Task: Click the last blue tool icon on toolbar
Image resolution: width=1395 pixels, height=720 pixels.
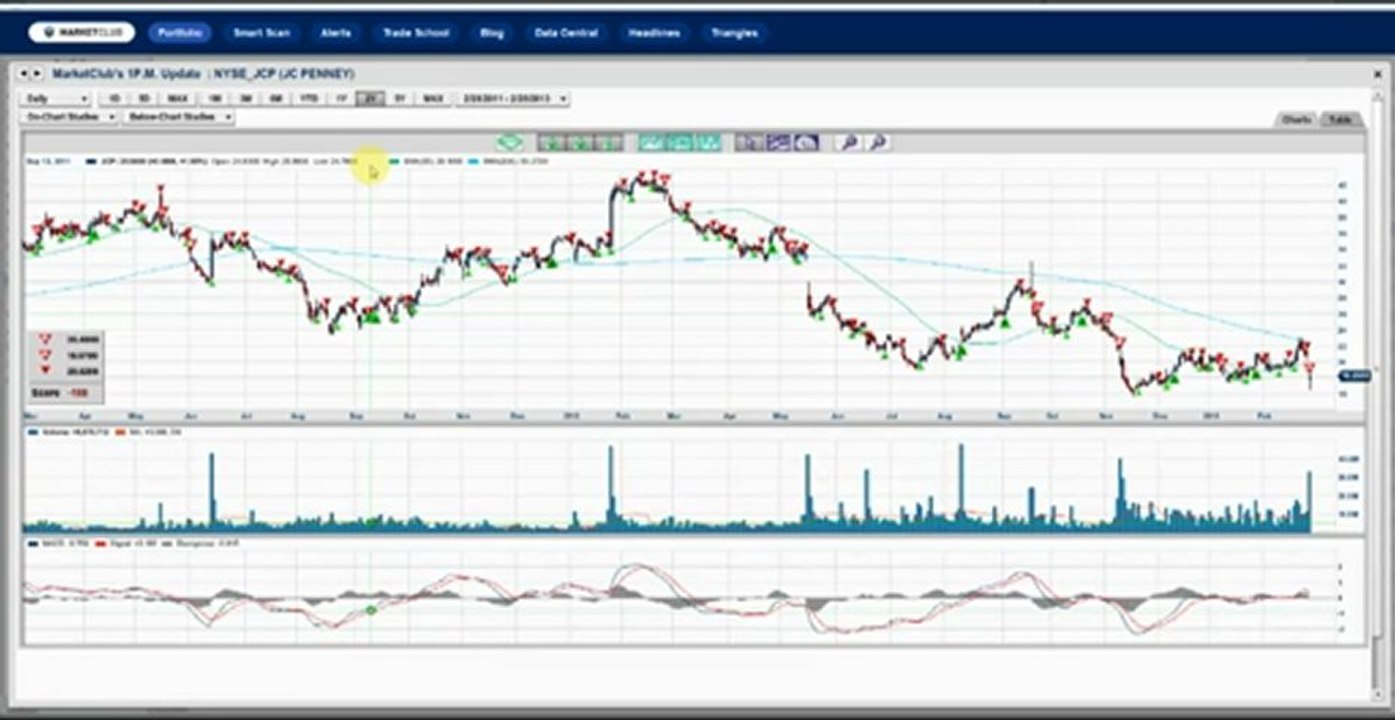Action: point(806,143)
